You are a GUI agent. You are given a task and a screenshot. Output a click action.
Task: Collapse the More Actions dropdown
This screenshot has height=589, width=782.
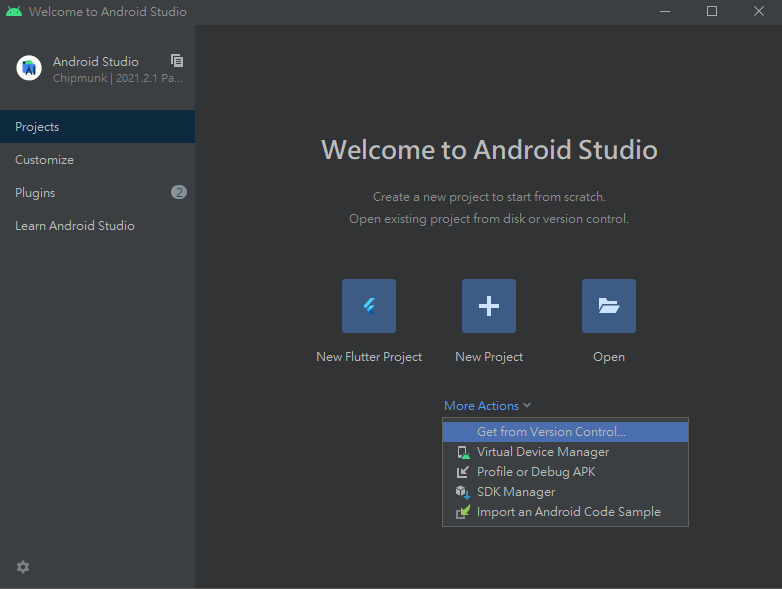pyautogui.click(x=487, y=405)
